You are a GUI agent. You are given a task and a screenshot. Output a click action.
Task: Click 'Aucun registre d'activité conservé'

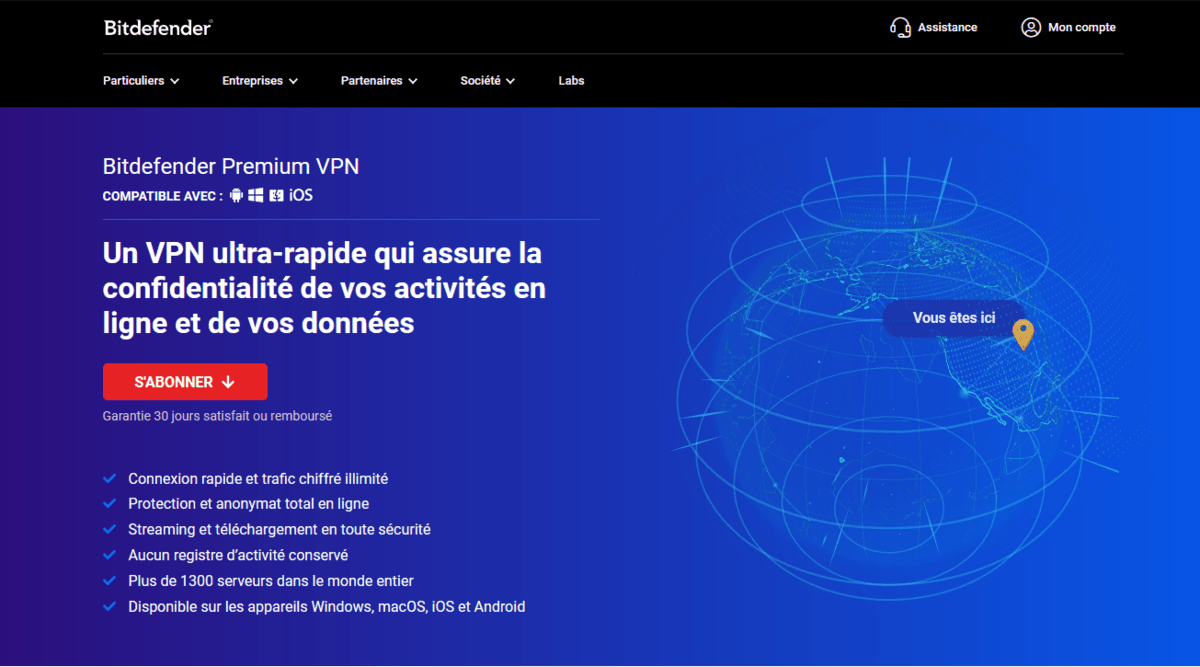pos(238,555)
